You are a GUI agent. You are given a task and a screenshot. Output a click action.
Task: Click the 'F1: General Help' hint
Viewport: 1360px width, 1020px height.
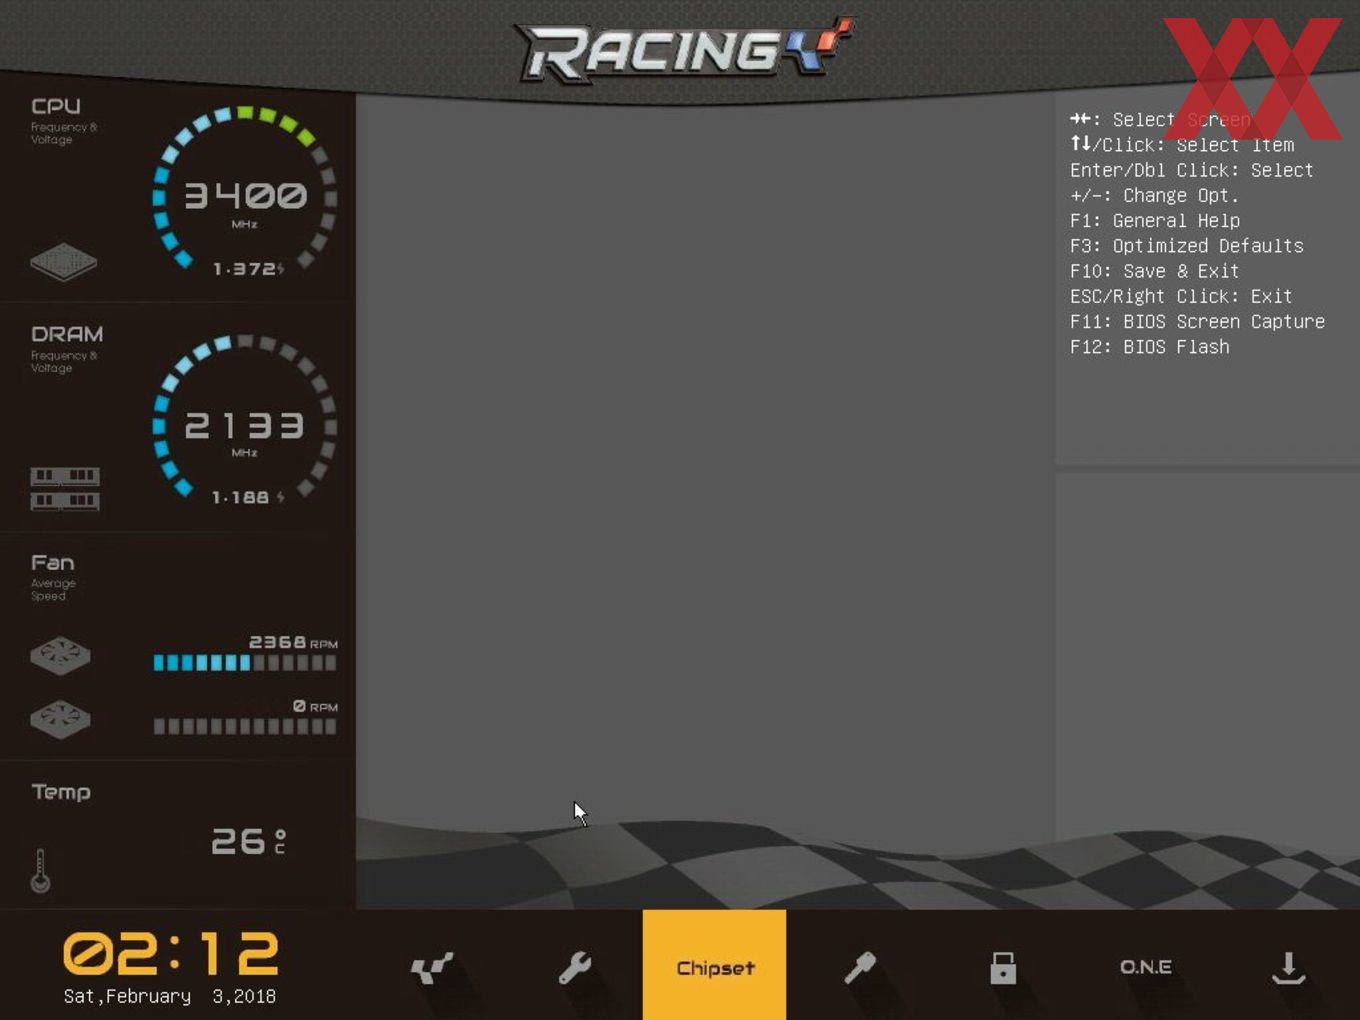1155,221
